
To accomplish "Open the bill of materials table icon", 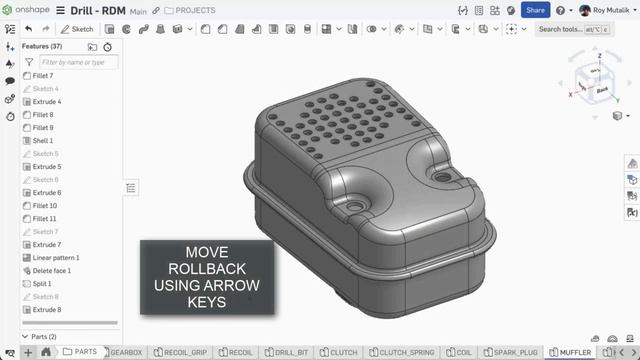I will pyautogui.click(x=479, y=10).
